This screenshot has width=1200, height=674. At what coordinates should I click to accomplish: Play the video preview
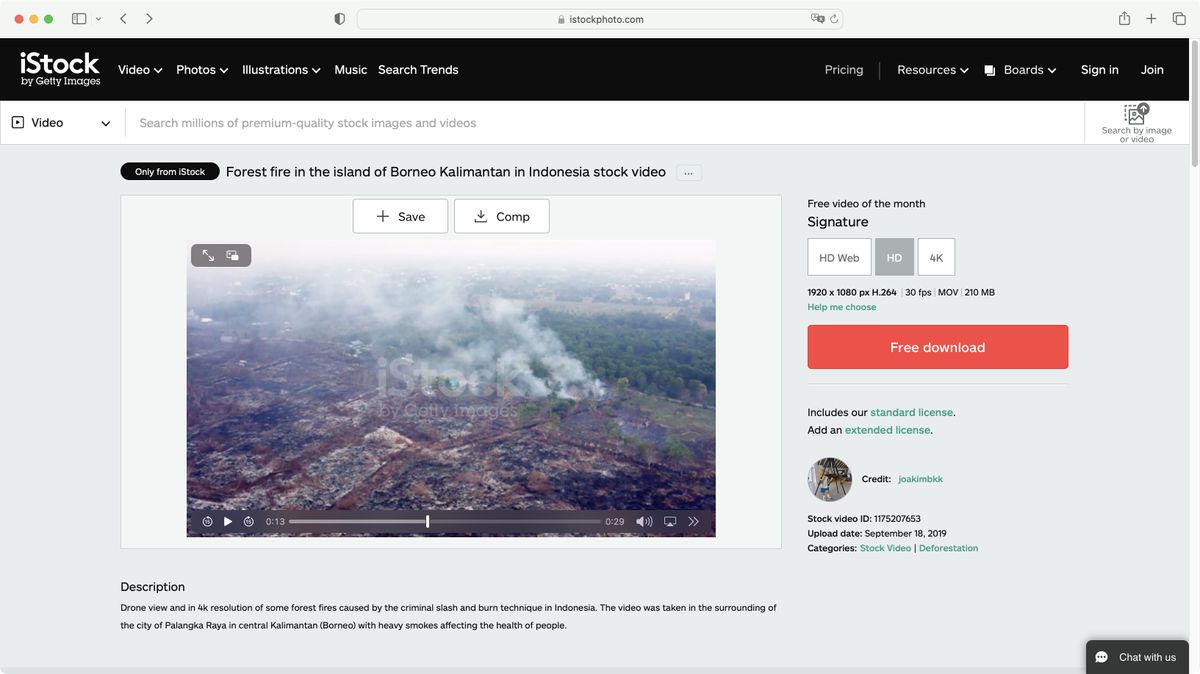tap(228, 521)
